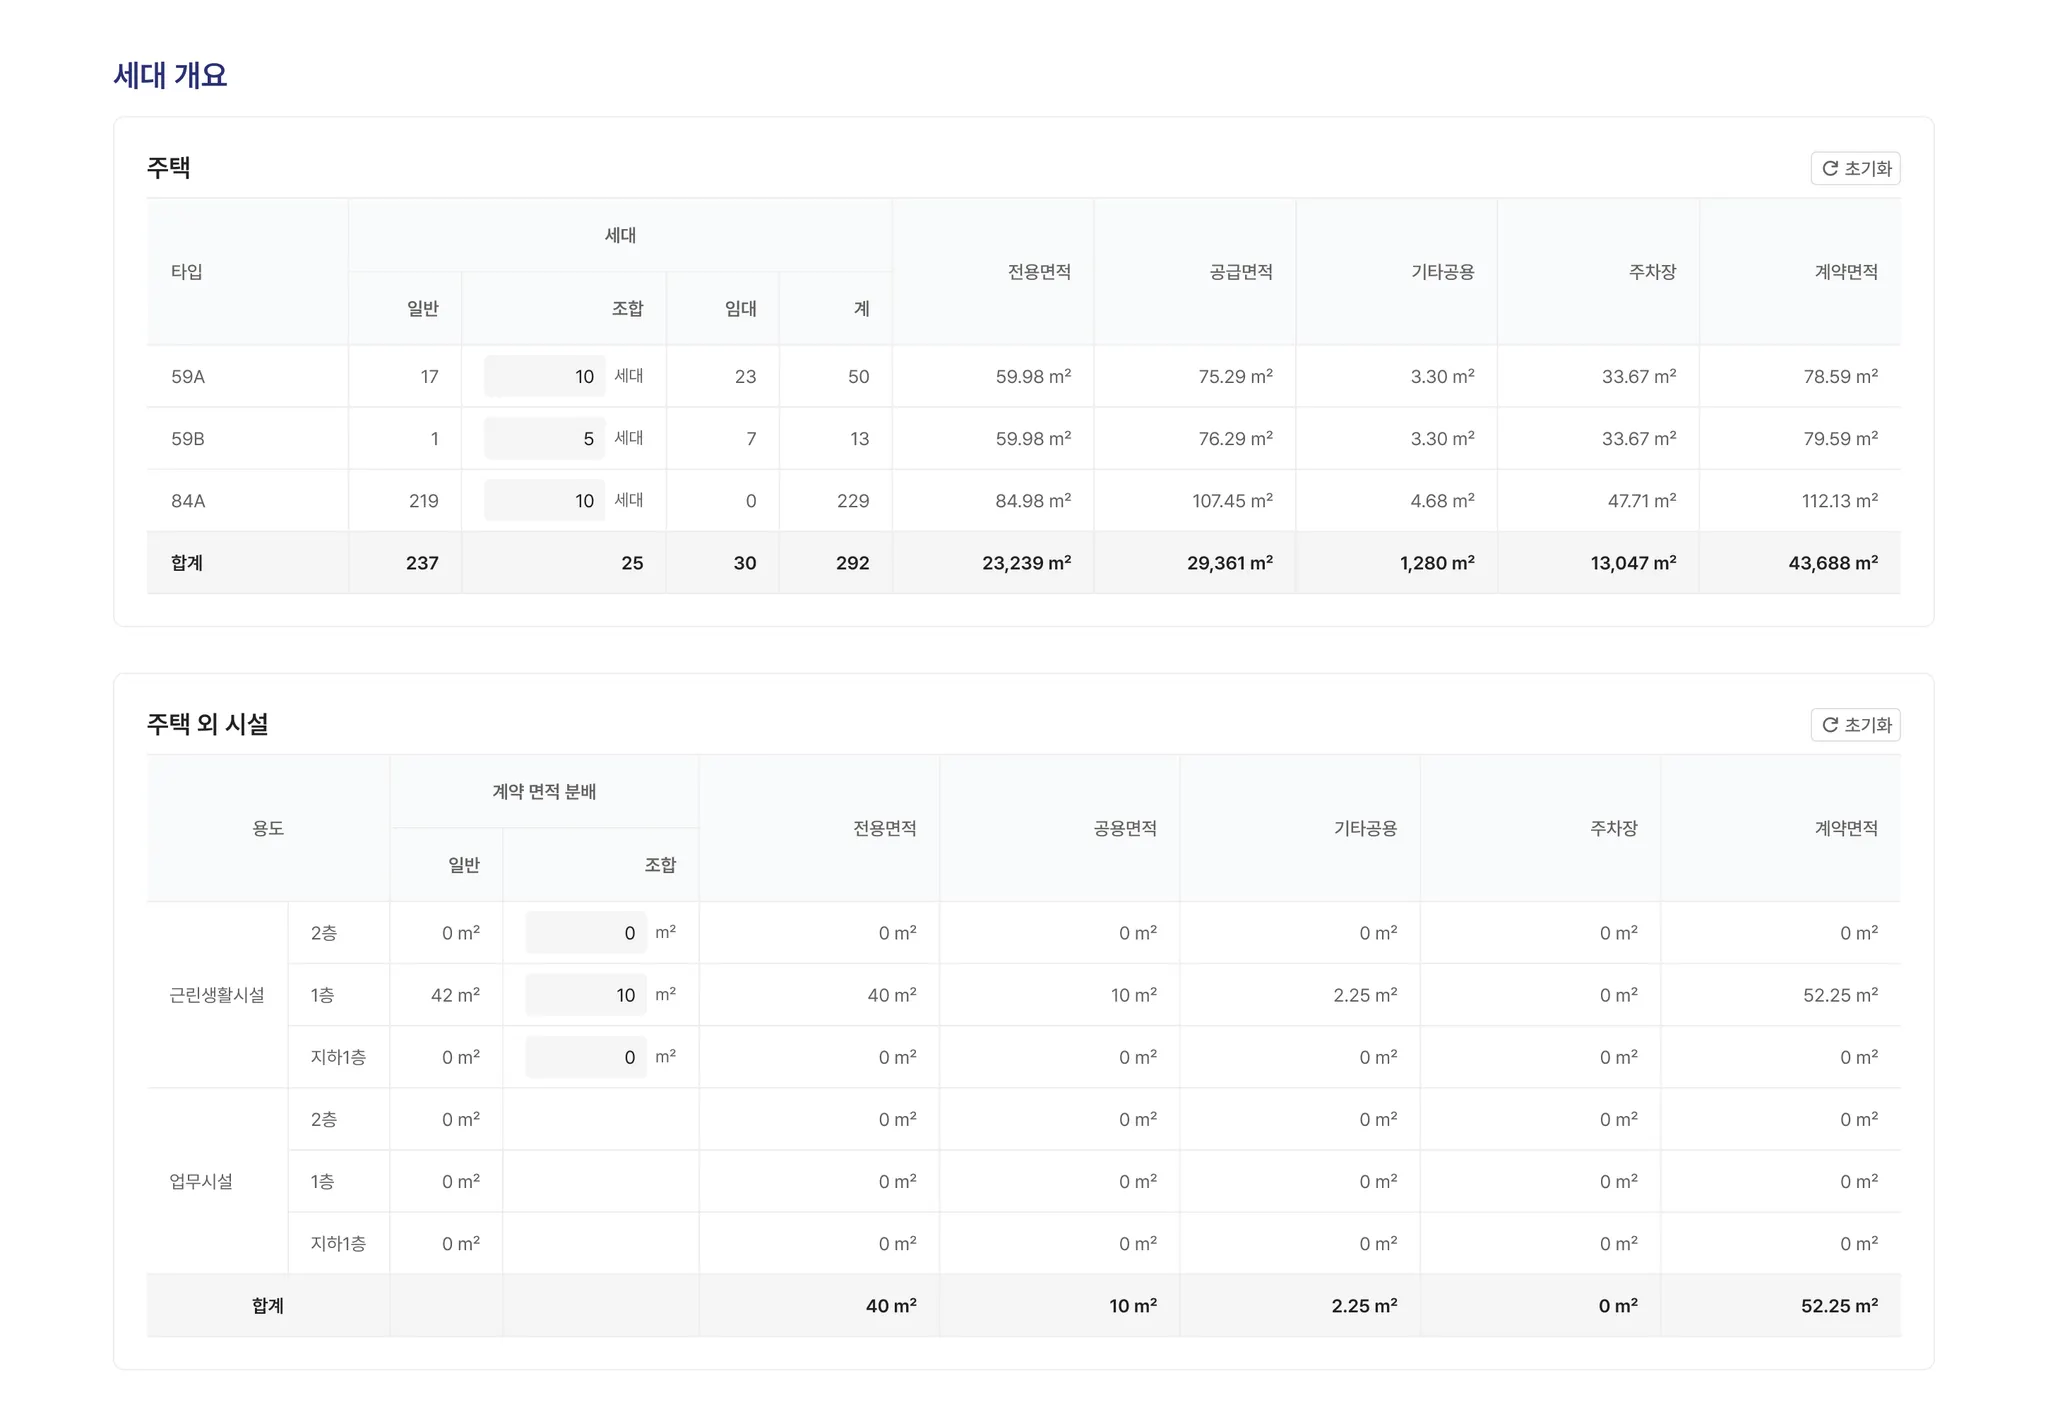The width and height of the screenshot is (2048, 1427).
Task: Focus 근린생활시설 지하1층 조합 area input
Action: click(x=586, y=1056)
